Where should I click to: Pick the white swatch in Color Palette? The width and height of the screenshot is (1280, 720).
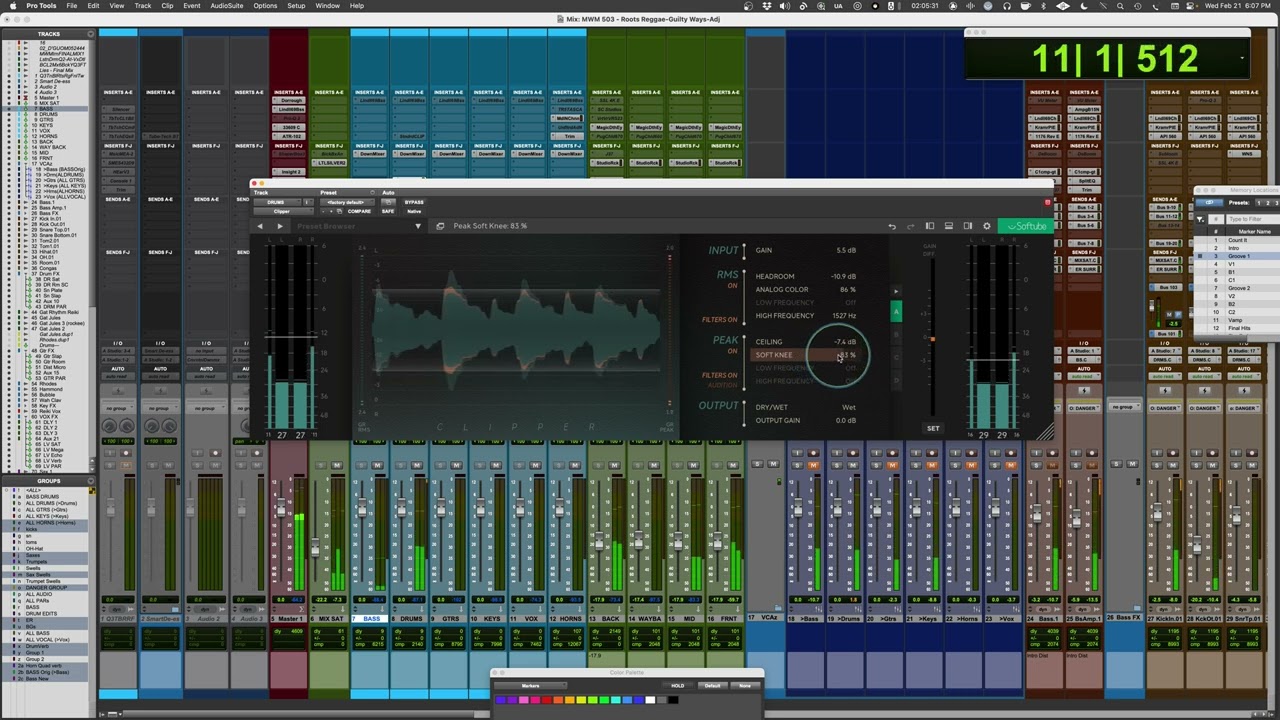[x=650, y=700]
